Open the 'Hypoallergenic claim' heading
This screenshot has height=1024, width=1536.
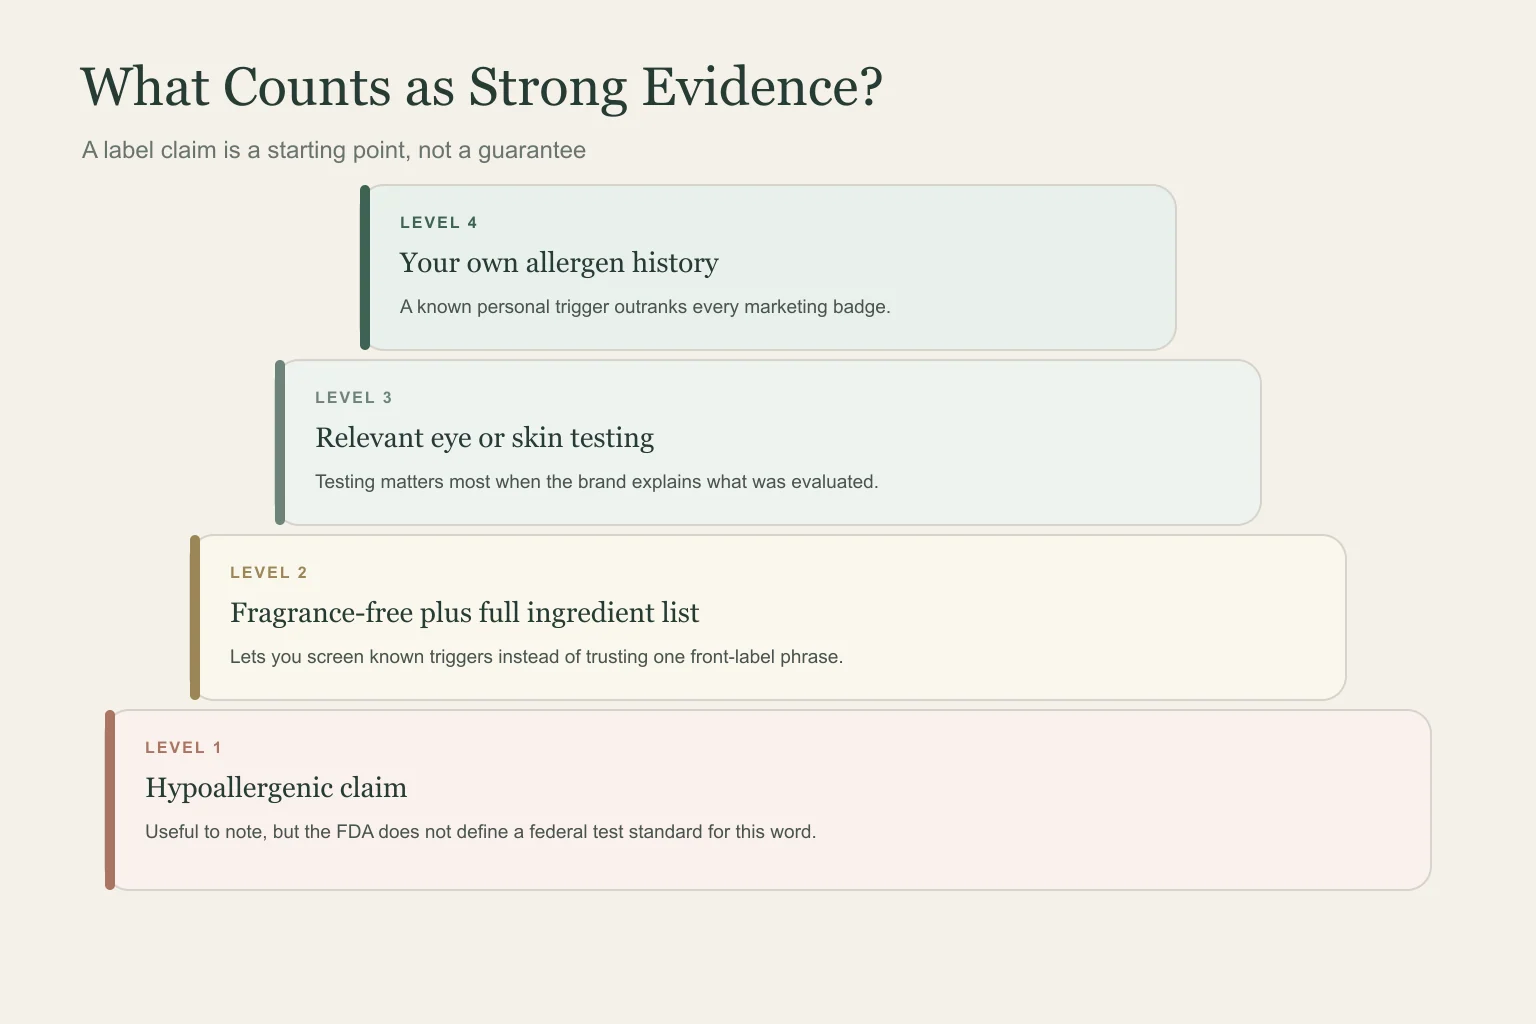coord(276,787)
